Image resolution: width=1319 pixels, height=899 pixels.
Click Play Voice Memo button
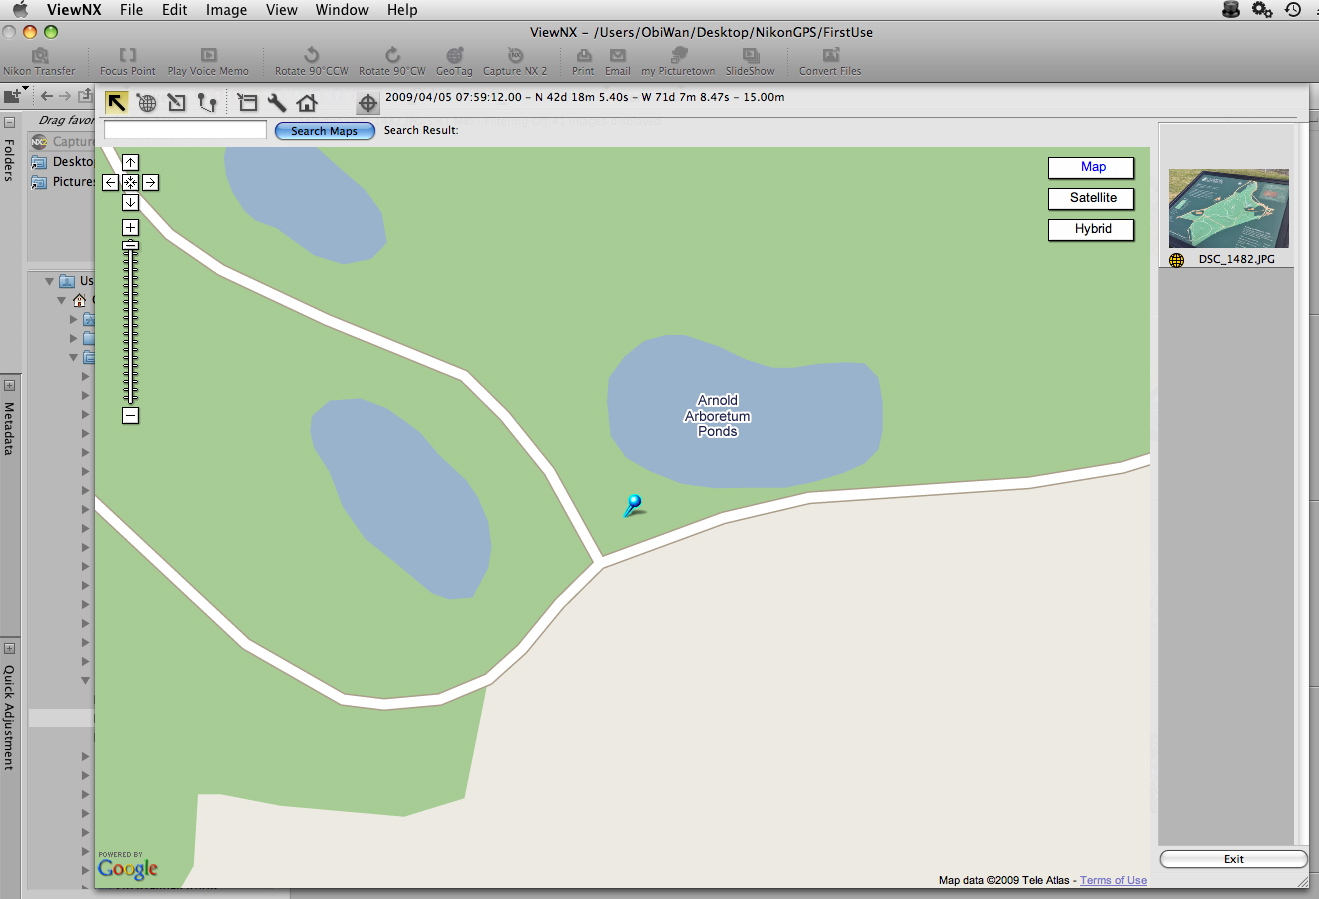[208, 61]
